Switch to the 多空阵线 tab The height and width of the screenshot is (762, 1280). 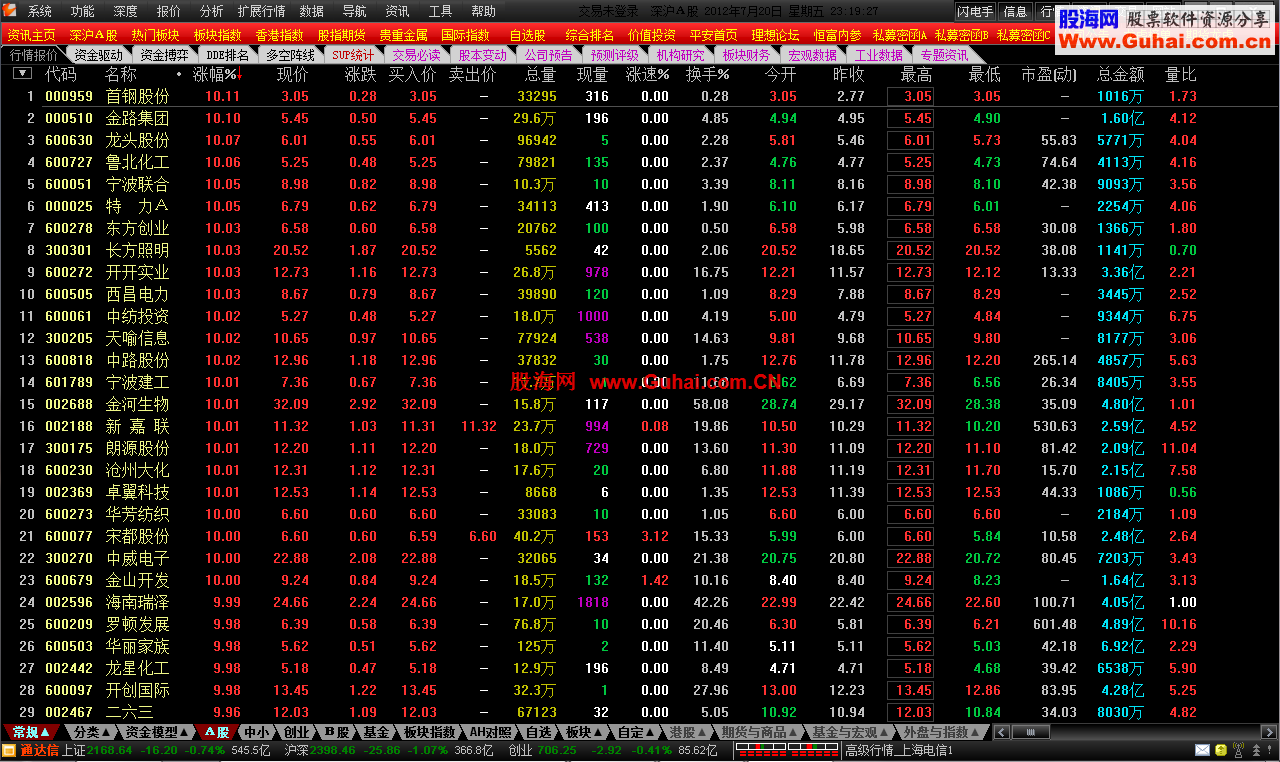coord(291,55)
